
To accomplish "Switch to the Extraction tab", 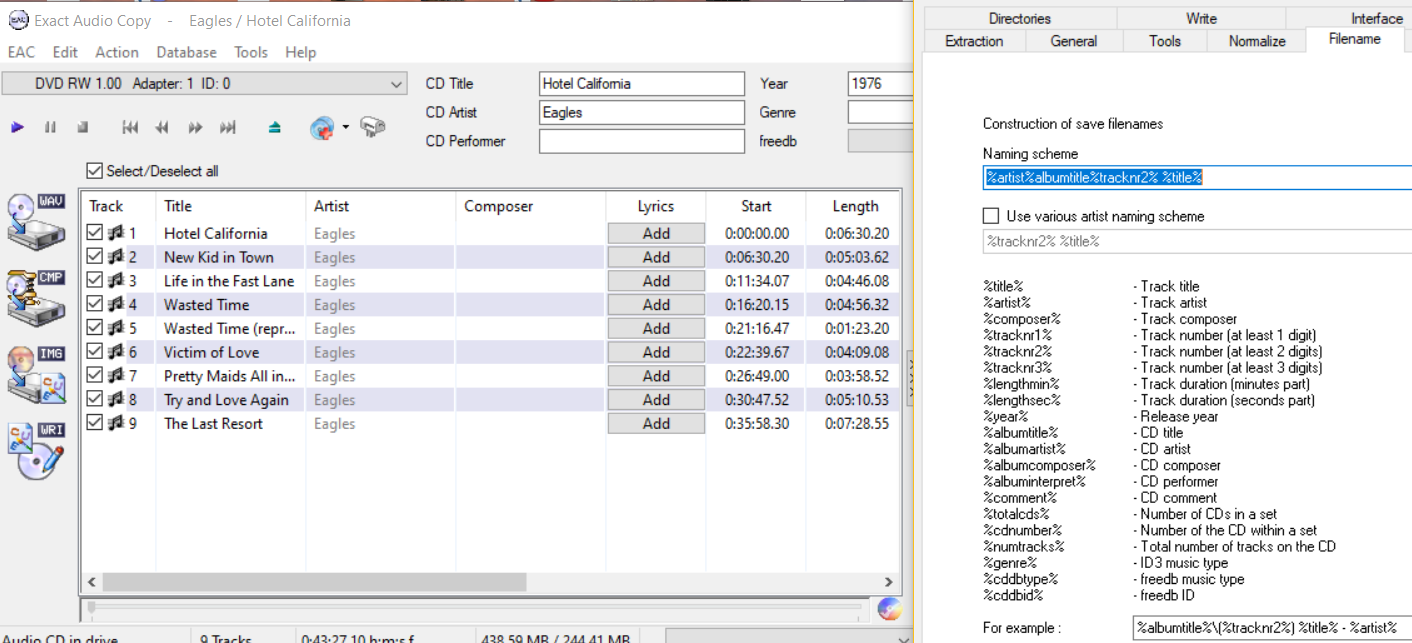I will tap(973, 41).
